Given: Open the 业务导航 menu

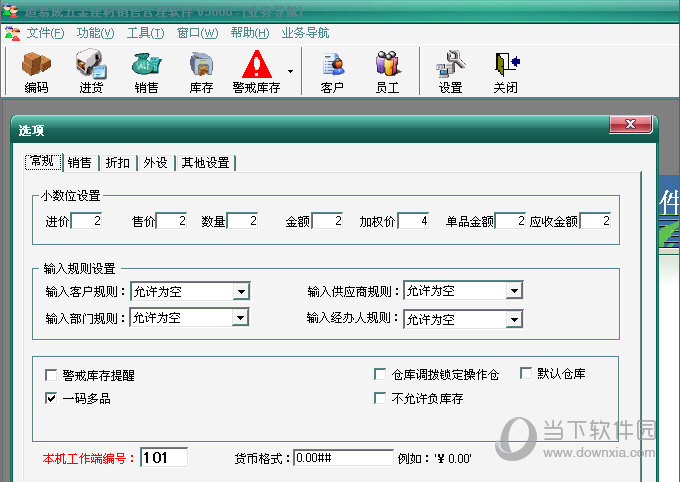Looking at the screenshot, I should click(305, 33).
